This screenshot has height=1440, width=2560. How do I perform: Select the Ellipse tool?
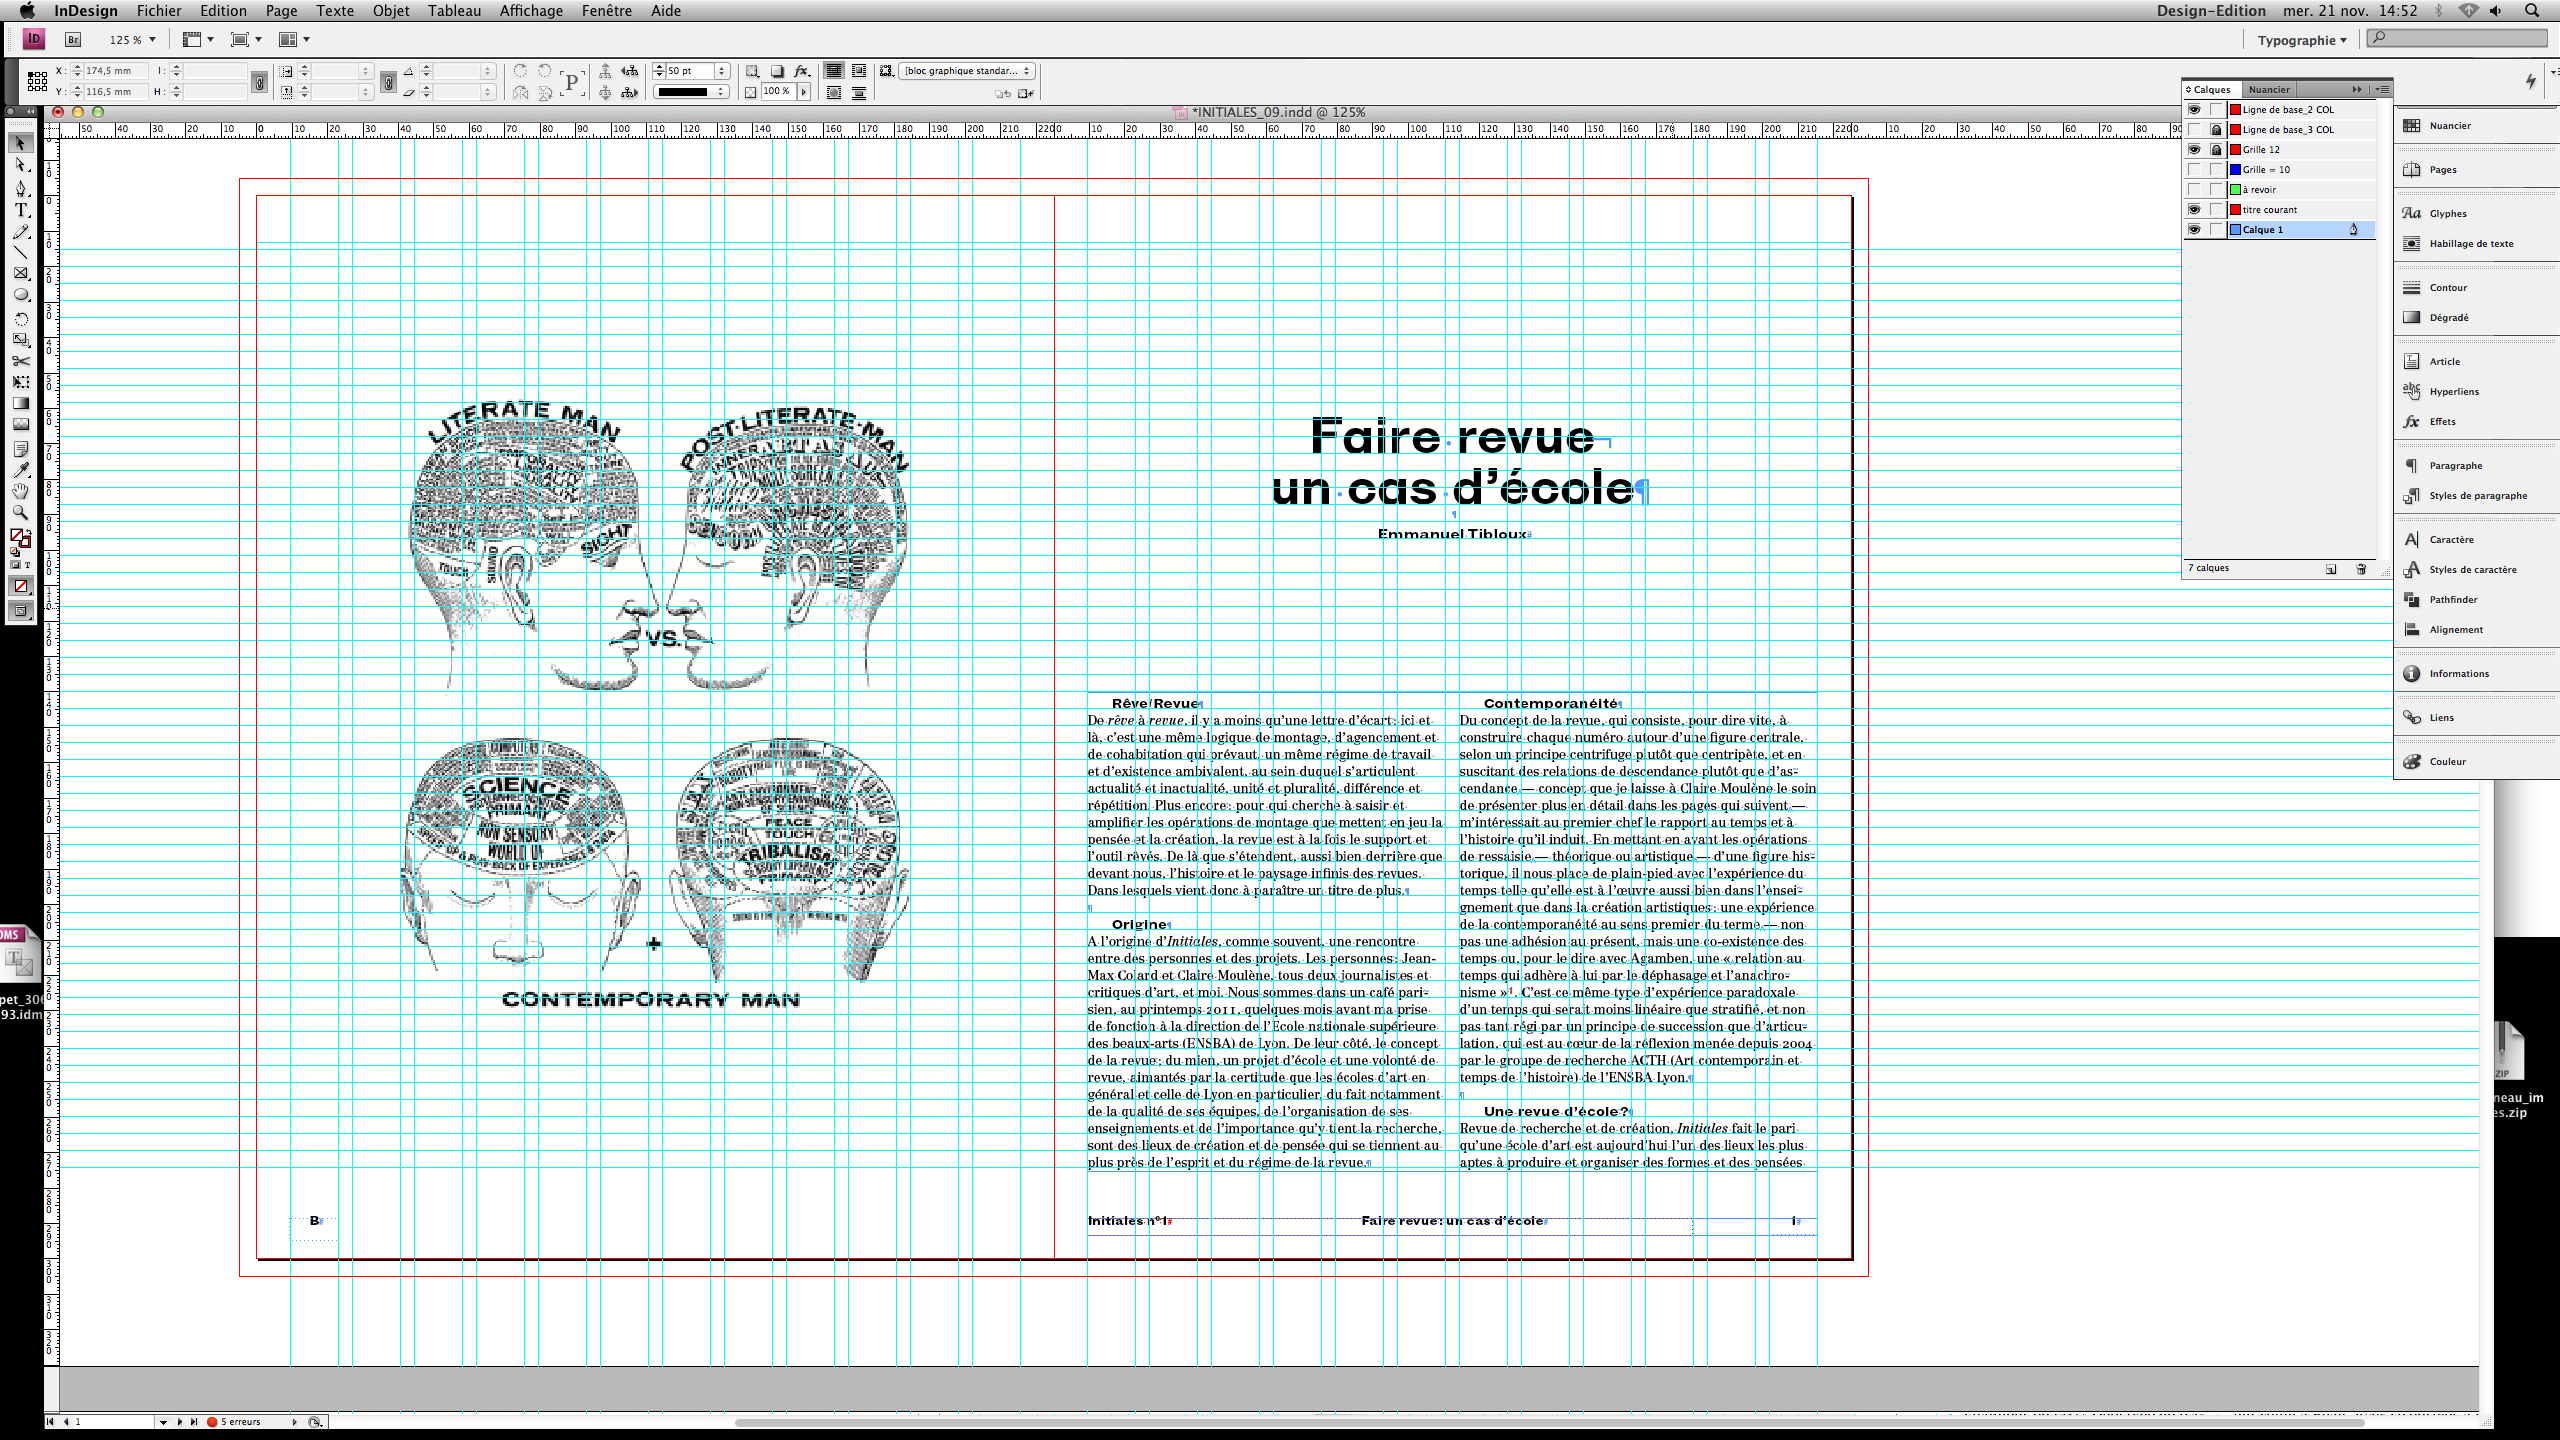click(x=20, y=295)
